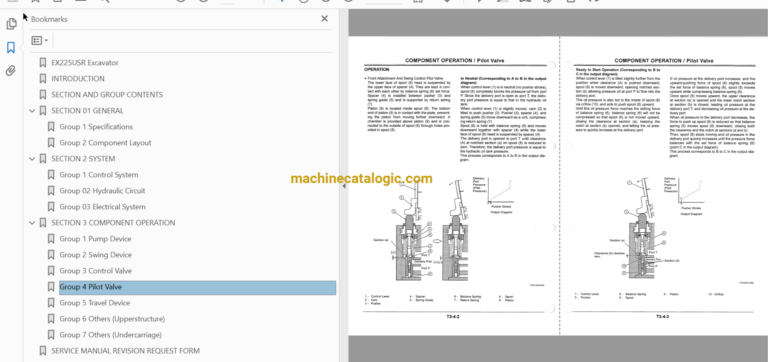Open Group 1 Pump Device bookmark
This screenshot has width=768, height=362.
(96, 239)
